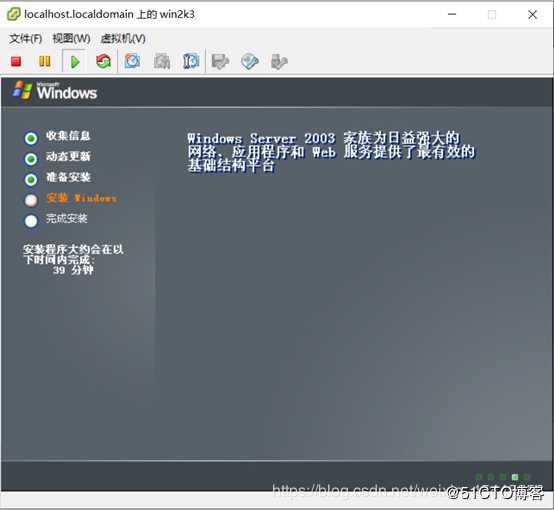Click the floppy drive connection icon
This screenshot has width=554, height=510.
220,62
